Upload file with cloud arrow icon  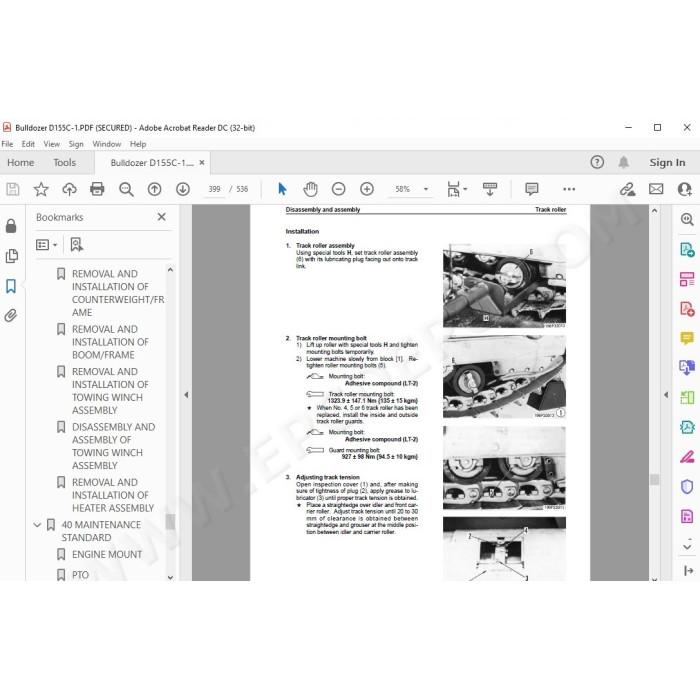(69, 189)
